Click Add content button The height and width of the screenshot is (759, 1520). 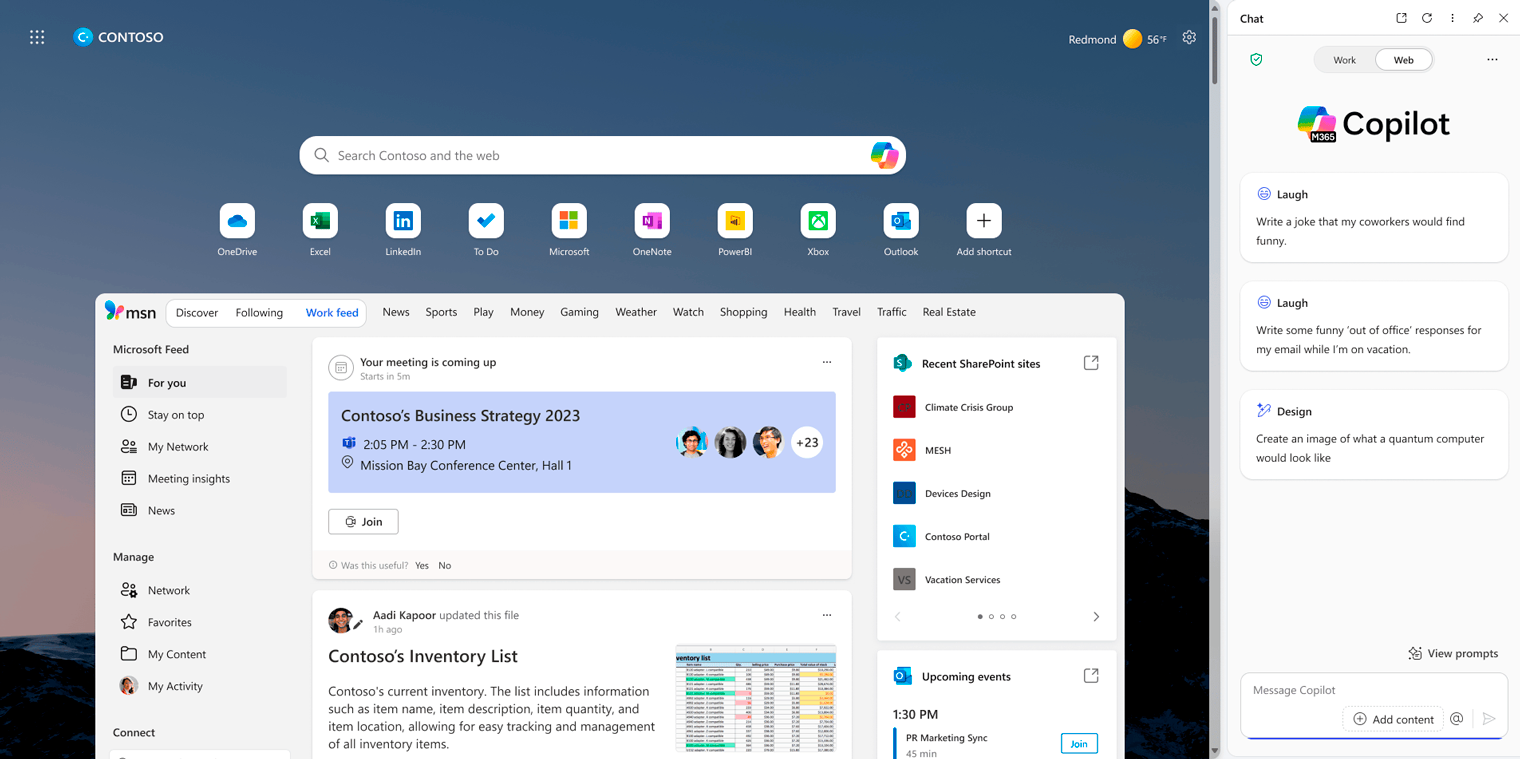pos(1393,719)
